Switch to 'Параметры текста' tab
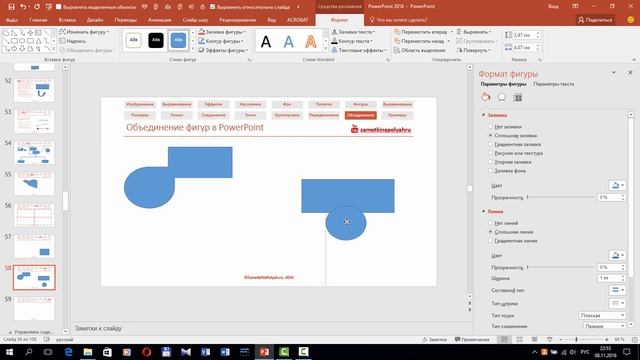640x360 pixels. tap(553, 84)
